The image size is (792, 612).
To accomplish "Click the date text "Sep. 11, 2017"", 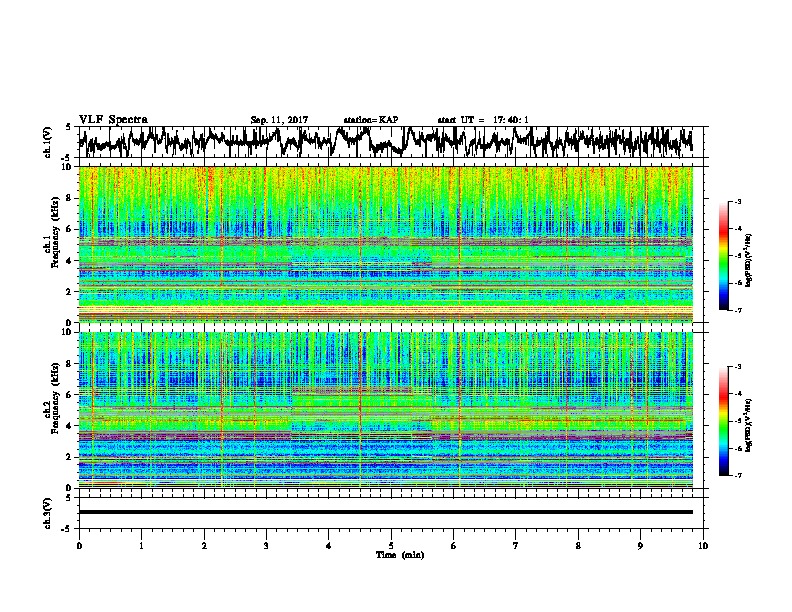I will [279, 120].
